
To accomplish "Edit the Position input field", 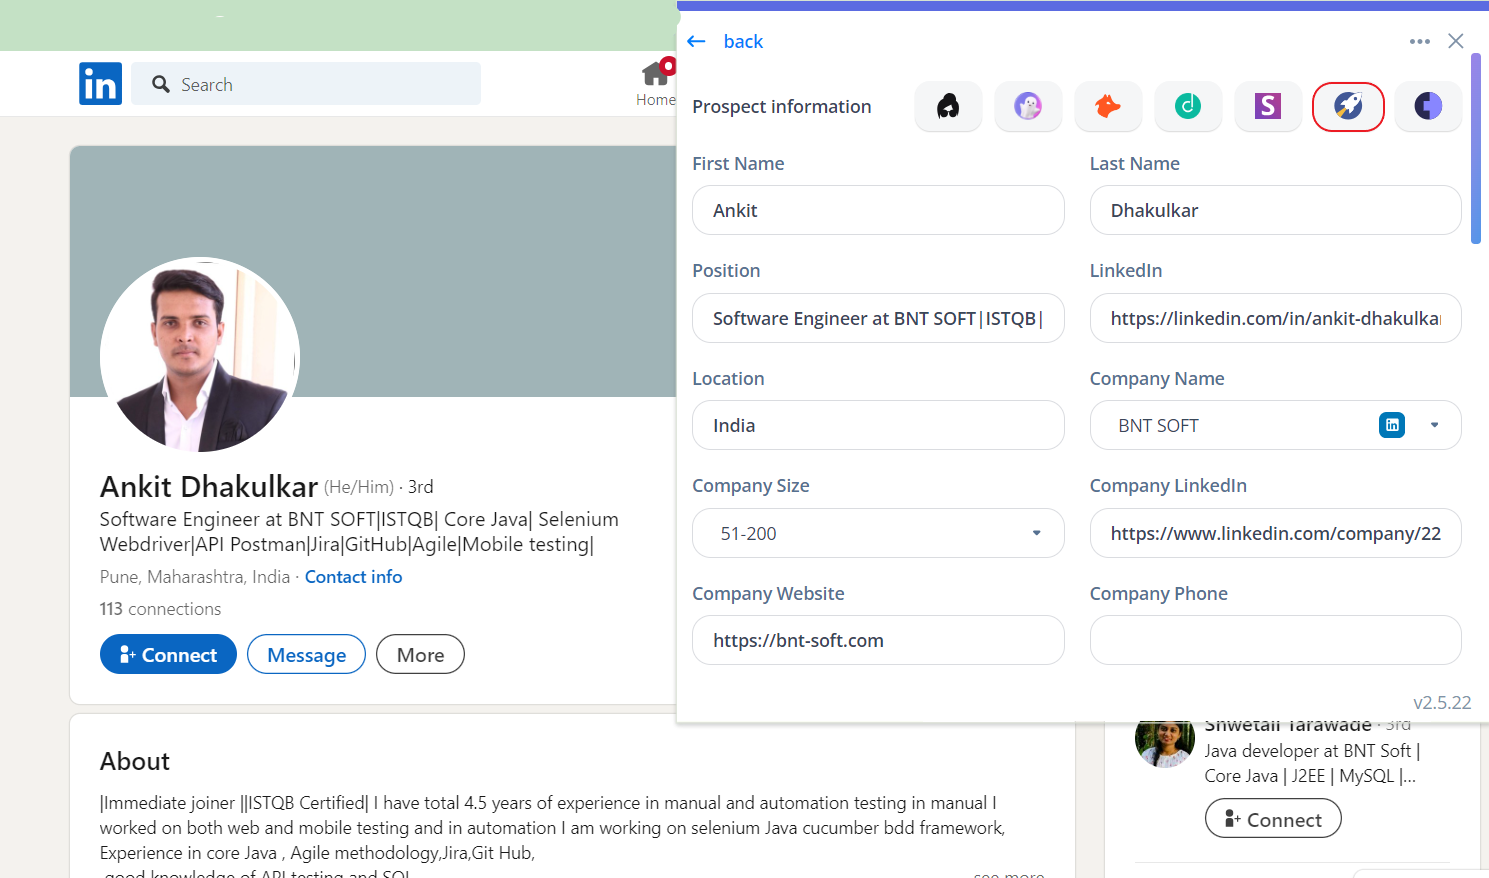I will pos(878,318).
